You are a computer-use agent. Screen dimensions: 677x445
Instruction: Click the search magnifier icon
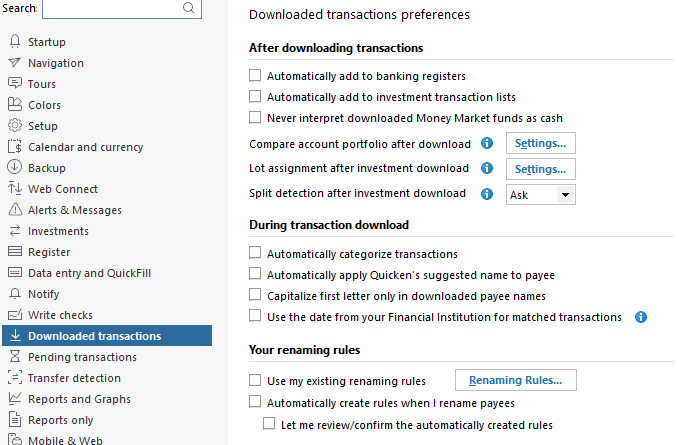tap(189, 7)
